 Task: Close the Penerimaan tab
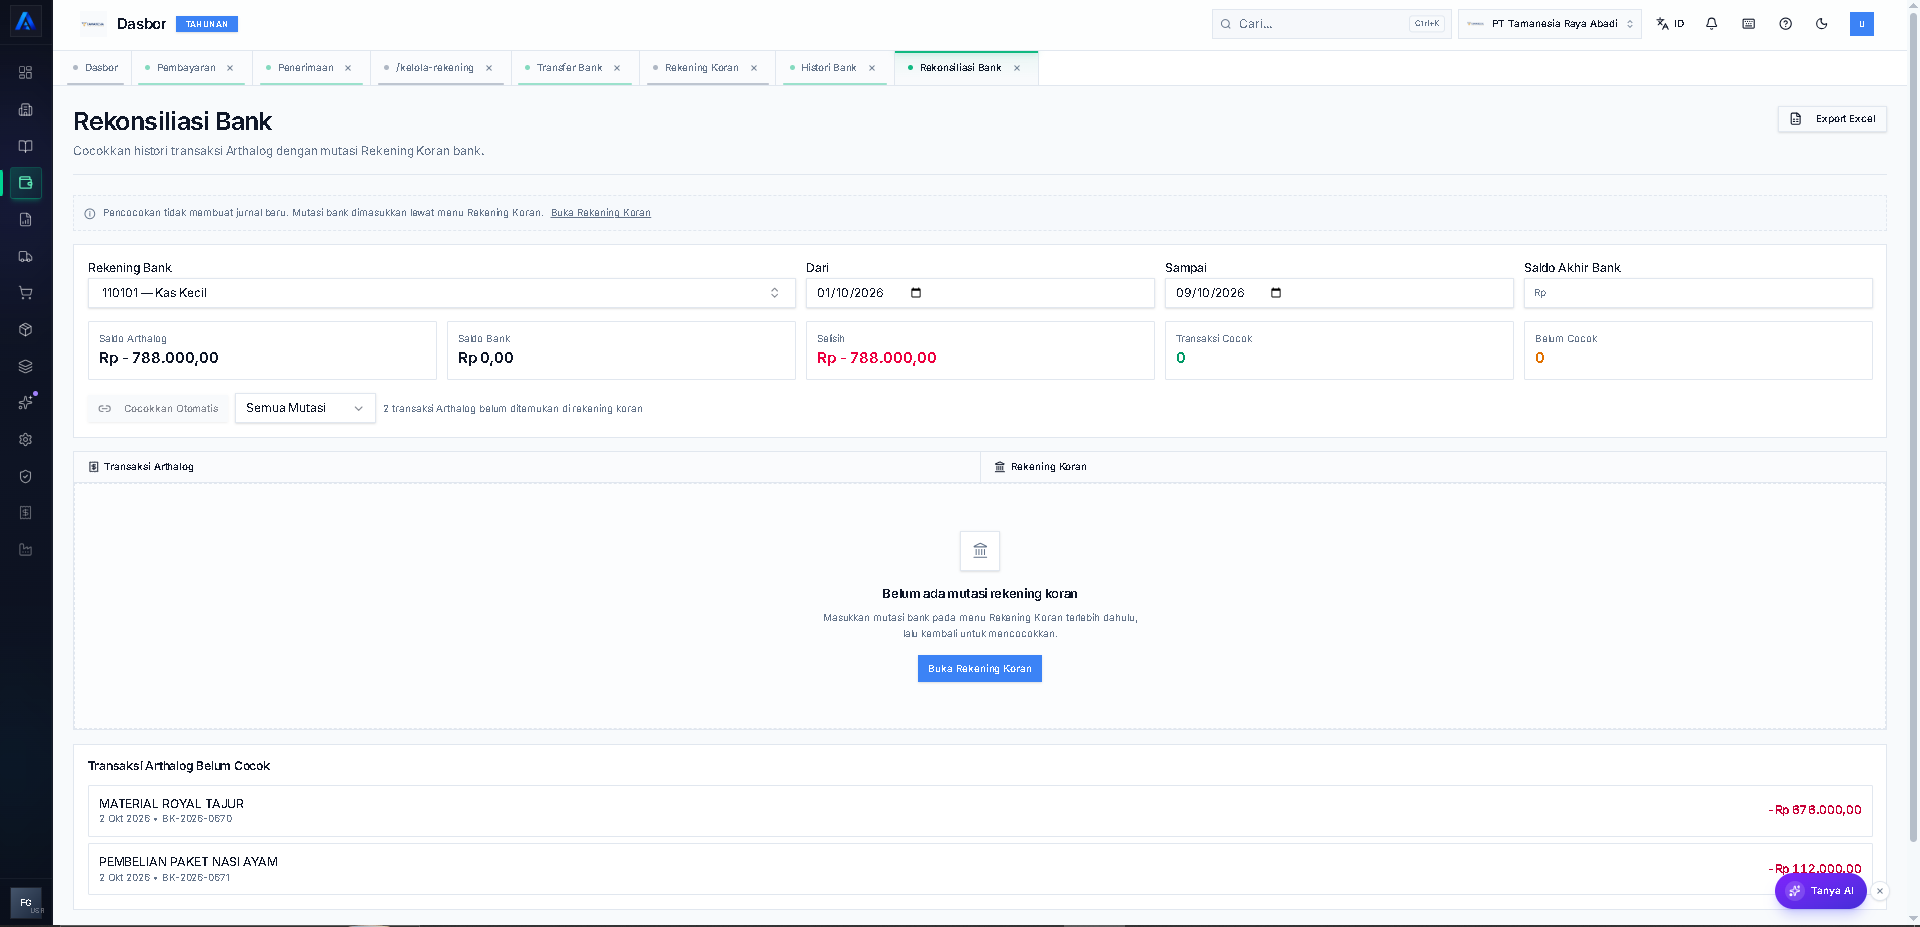[348, 68]
